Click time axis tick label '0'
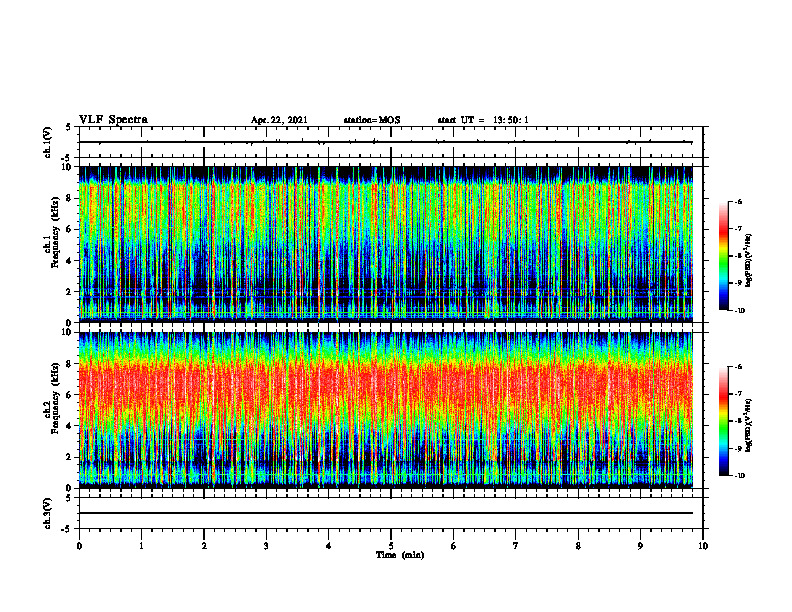792x612 pixels. tap(79, 546)
